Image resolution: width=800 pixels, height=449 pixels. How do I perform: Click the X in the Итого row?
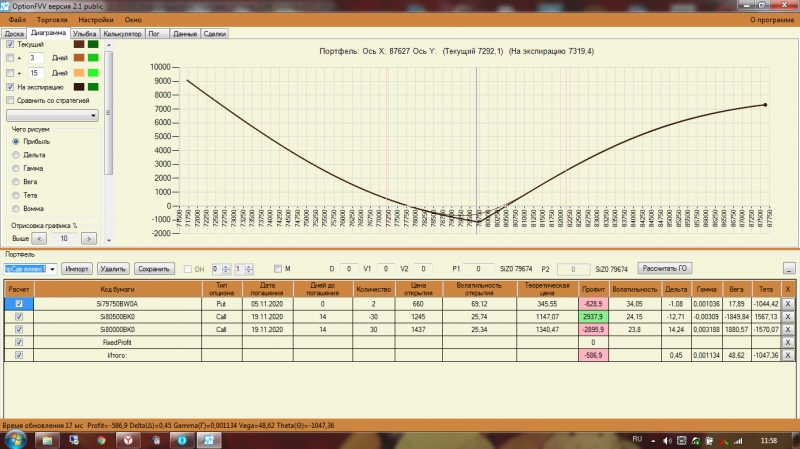pyautogui.click(x=788, y=355)
